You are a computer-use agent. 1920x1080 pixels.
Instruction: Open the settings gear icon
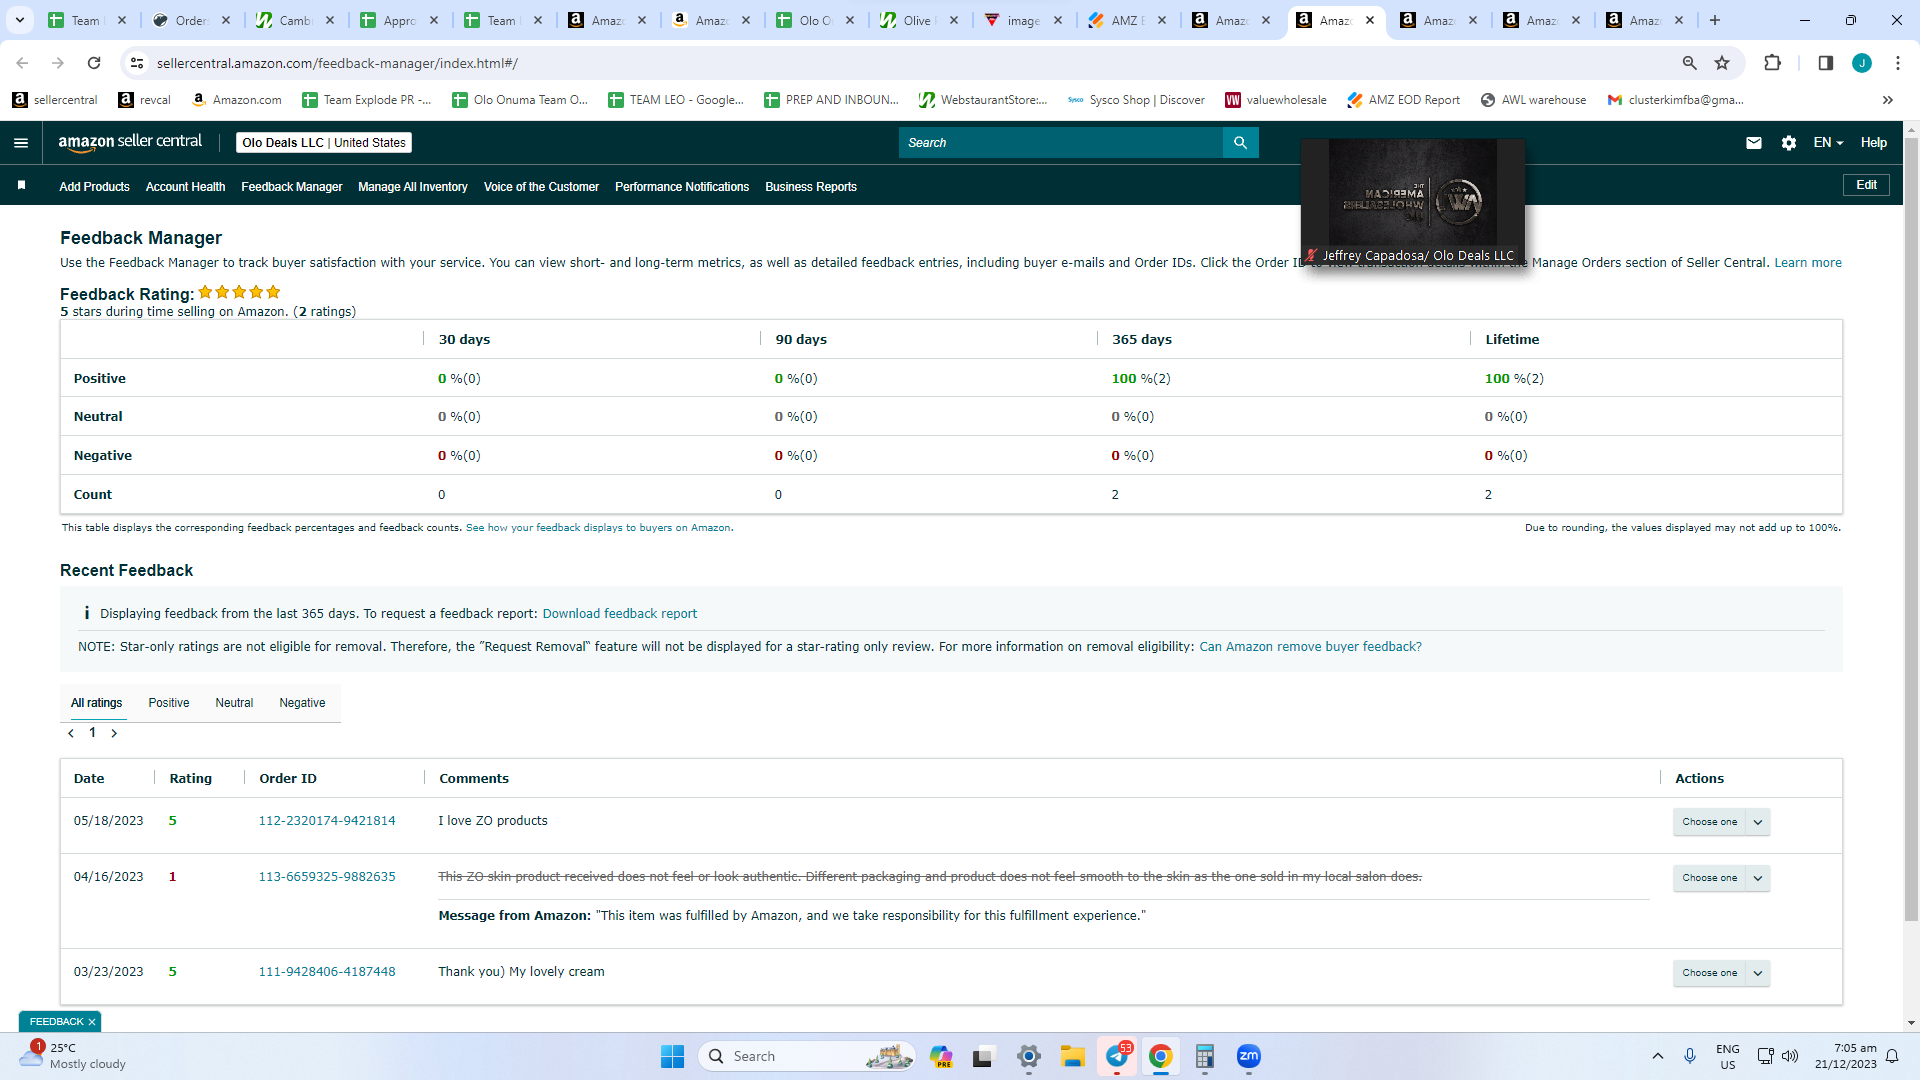1788,143
